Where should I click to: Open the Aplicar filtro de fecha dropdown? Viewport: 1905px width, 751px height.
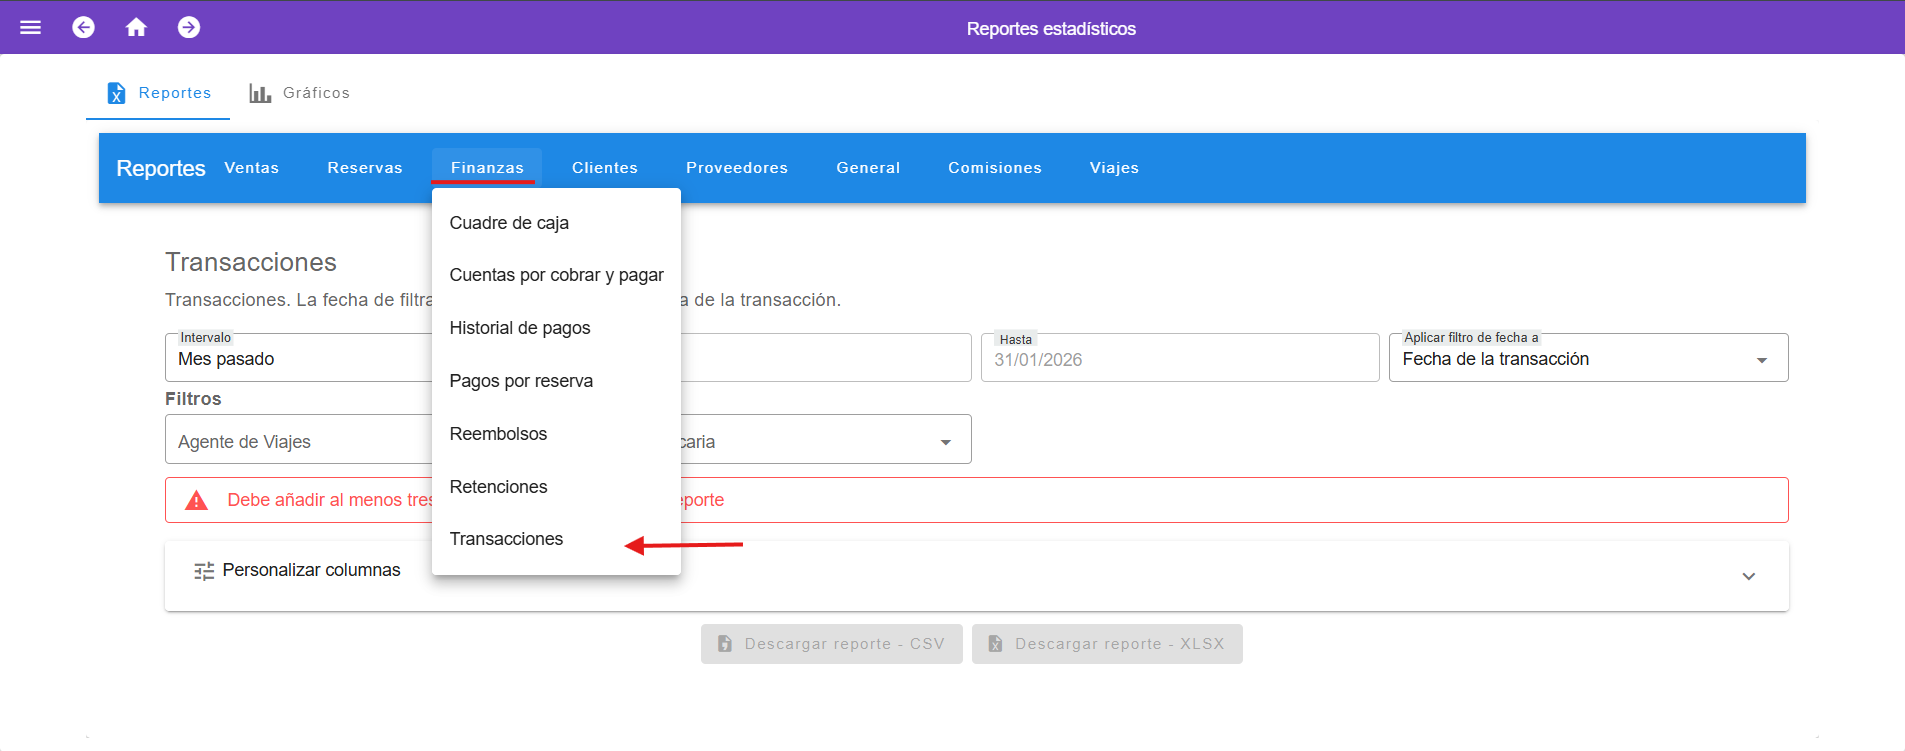click(1761, 360)
